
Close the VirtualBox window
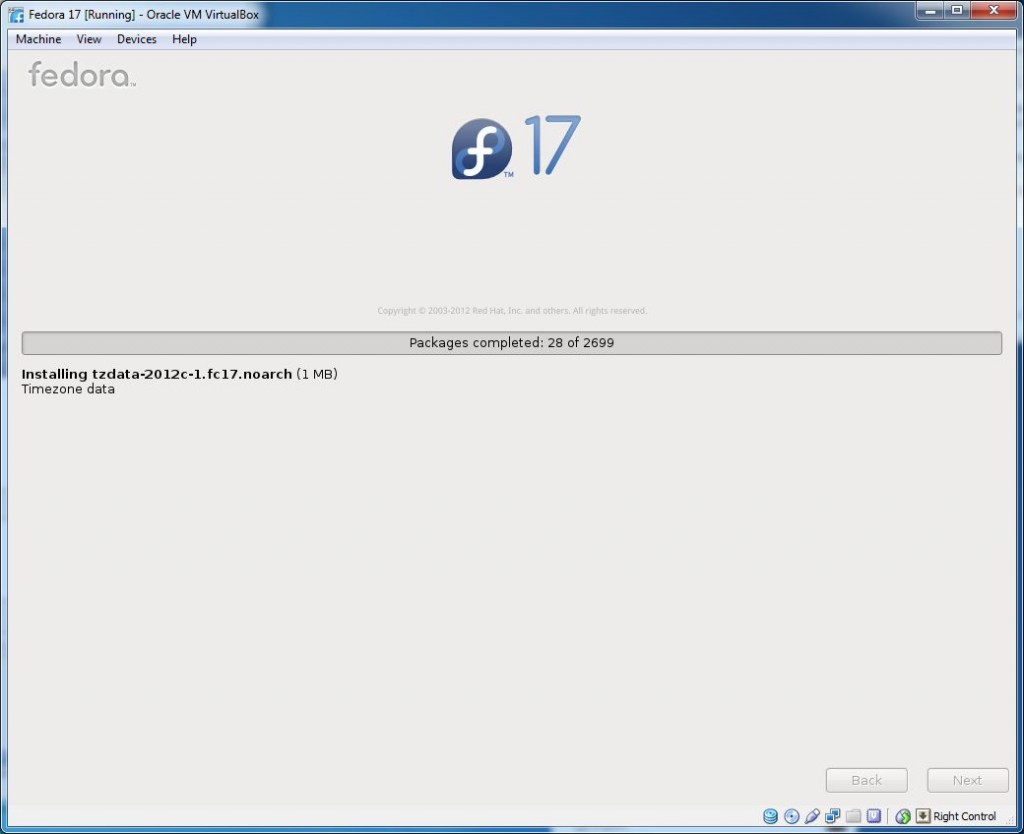coord(994,10)
